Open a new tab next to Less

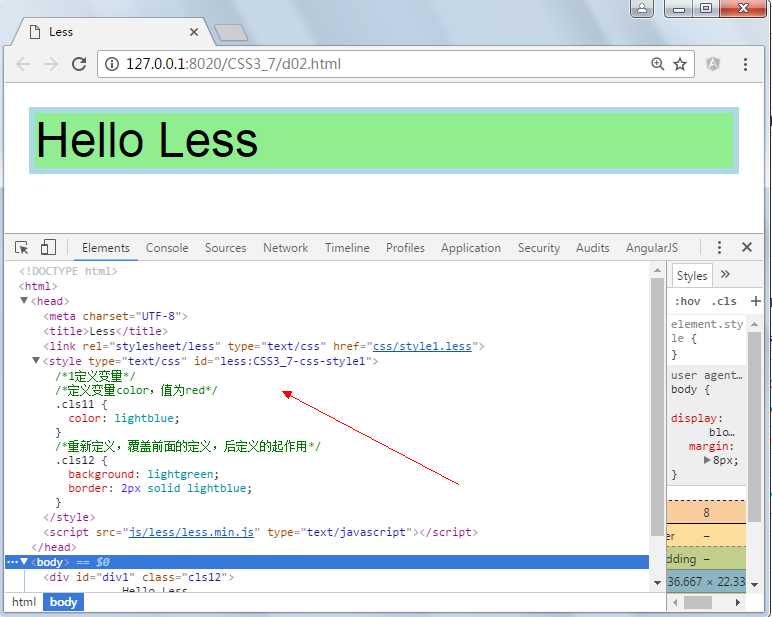click(231, 33)
